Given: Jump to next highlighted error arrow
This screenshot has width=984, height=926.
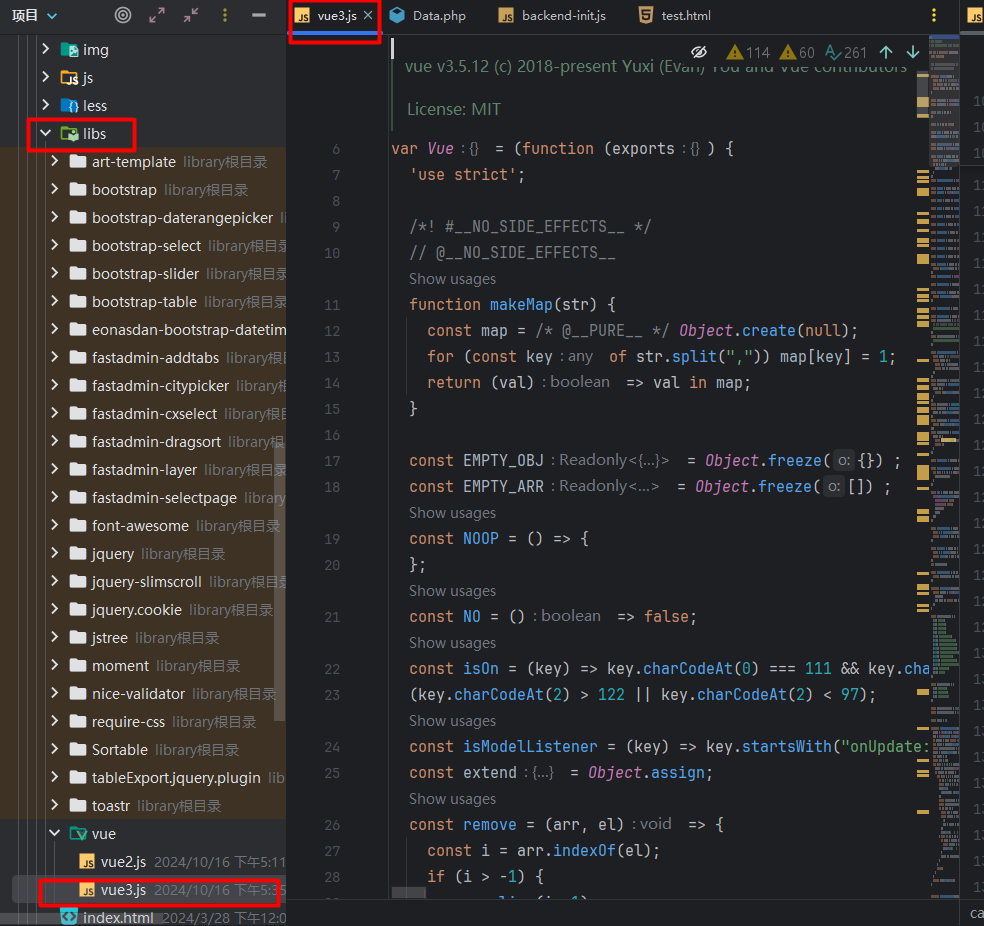Looking at the screenshot, I should tap(912, 52).
